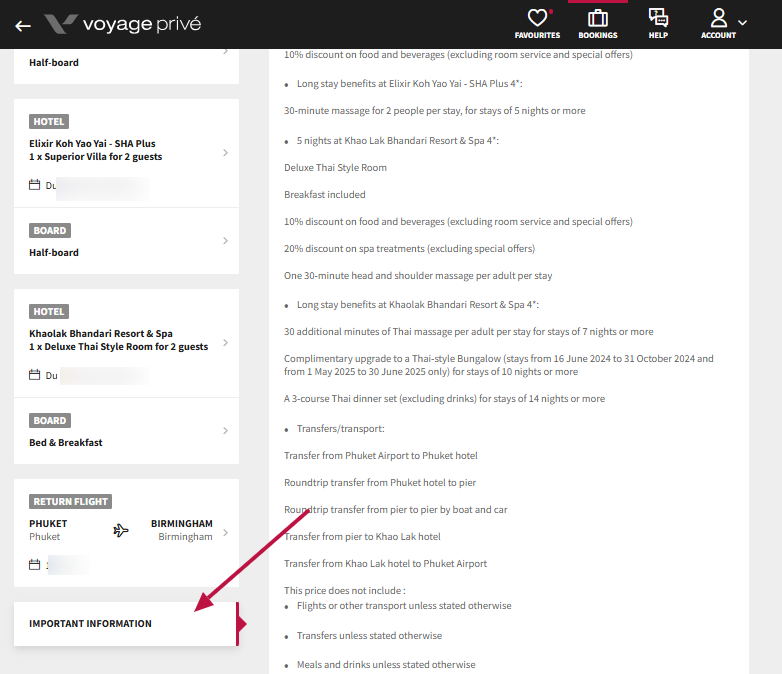Open the Important Information section
Viewport: 782px width, 674px height.
126,624
